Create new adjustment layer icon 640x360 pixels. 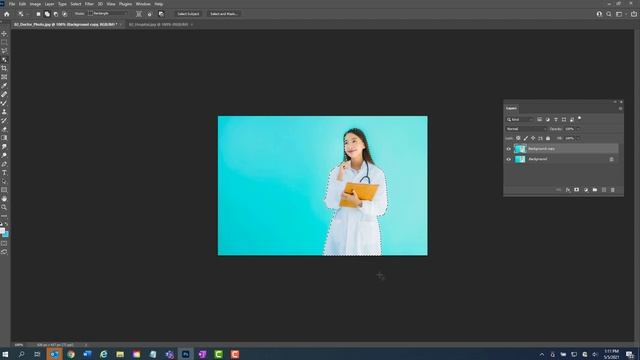[586, 190]
